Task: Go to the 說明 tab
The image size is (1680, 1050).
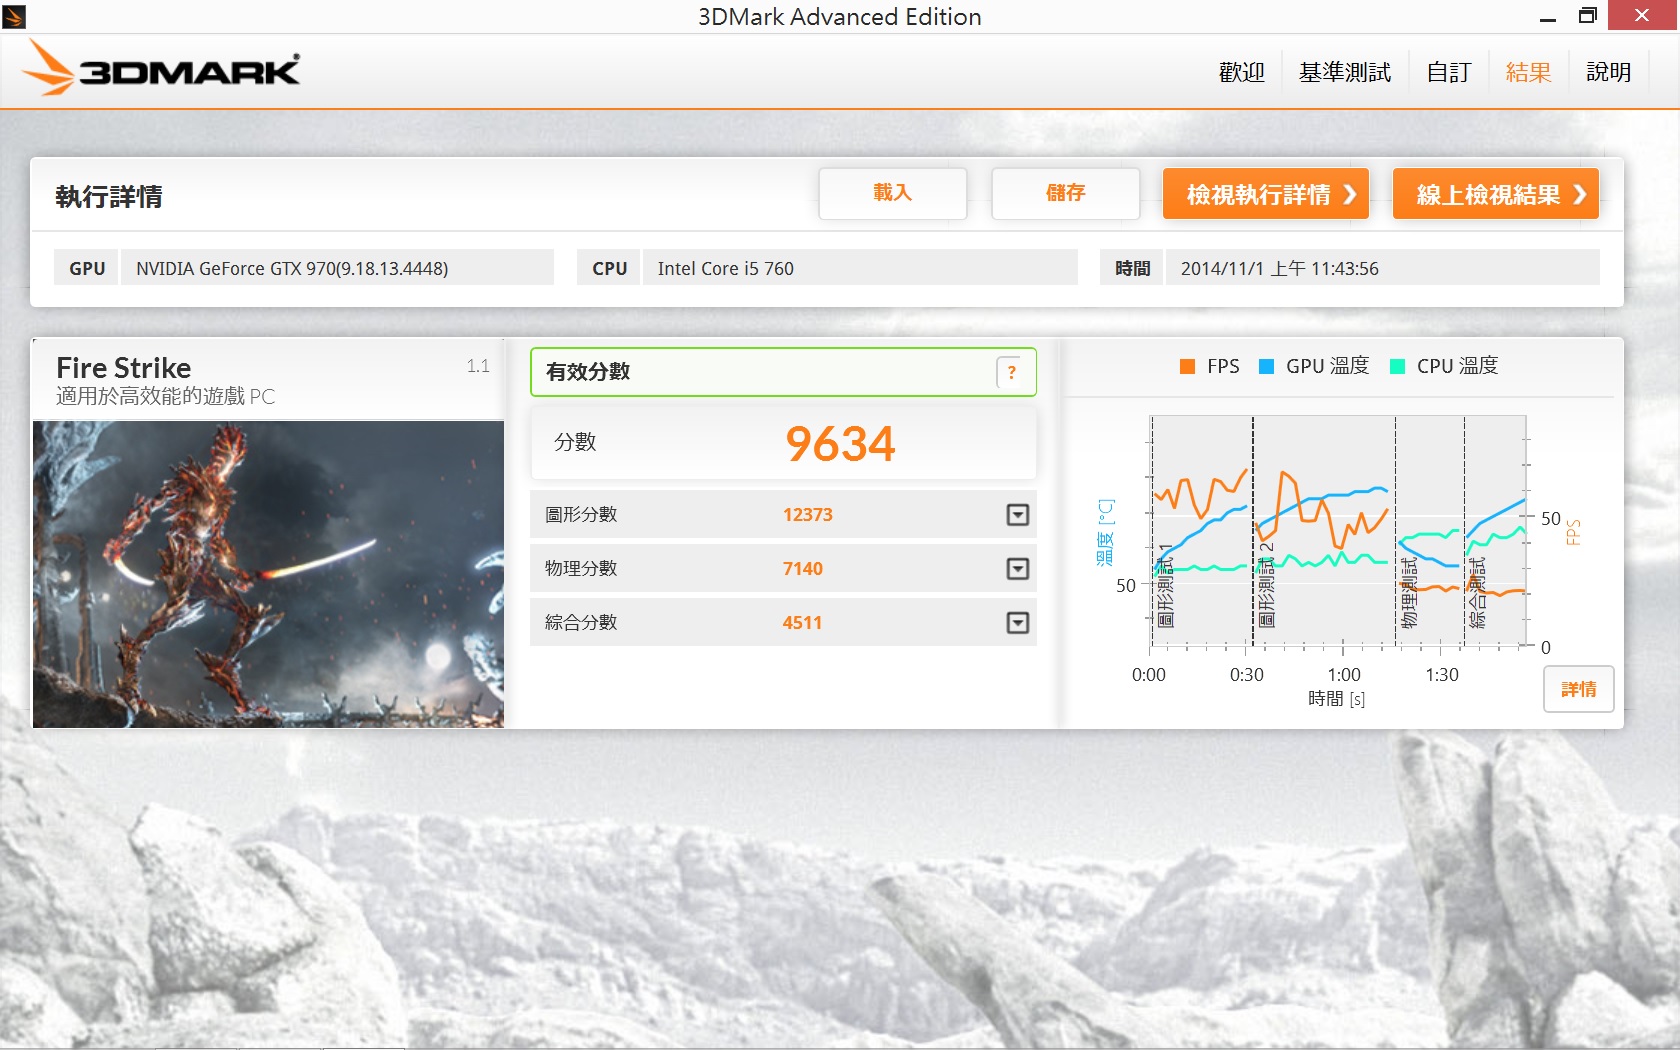Action: coord(1608,72)
